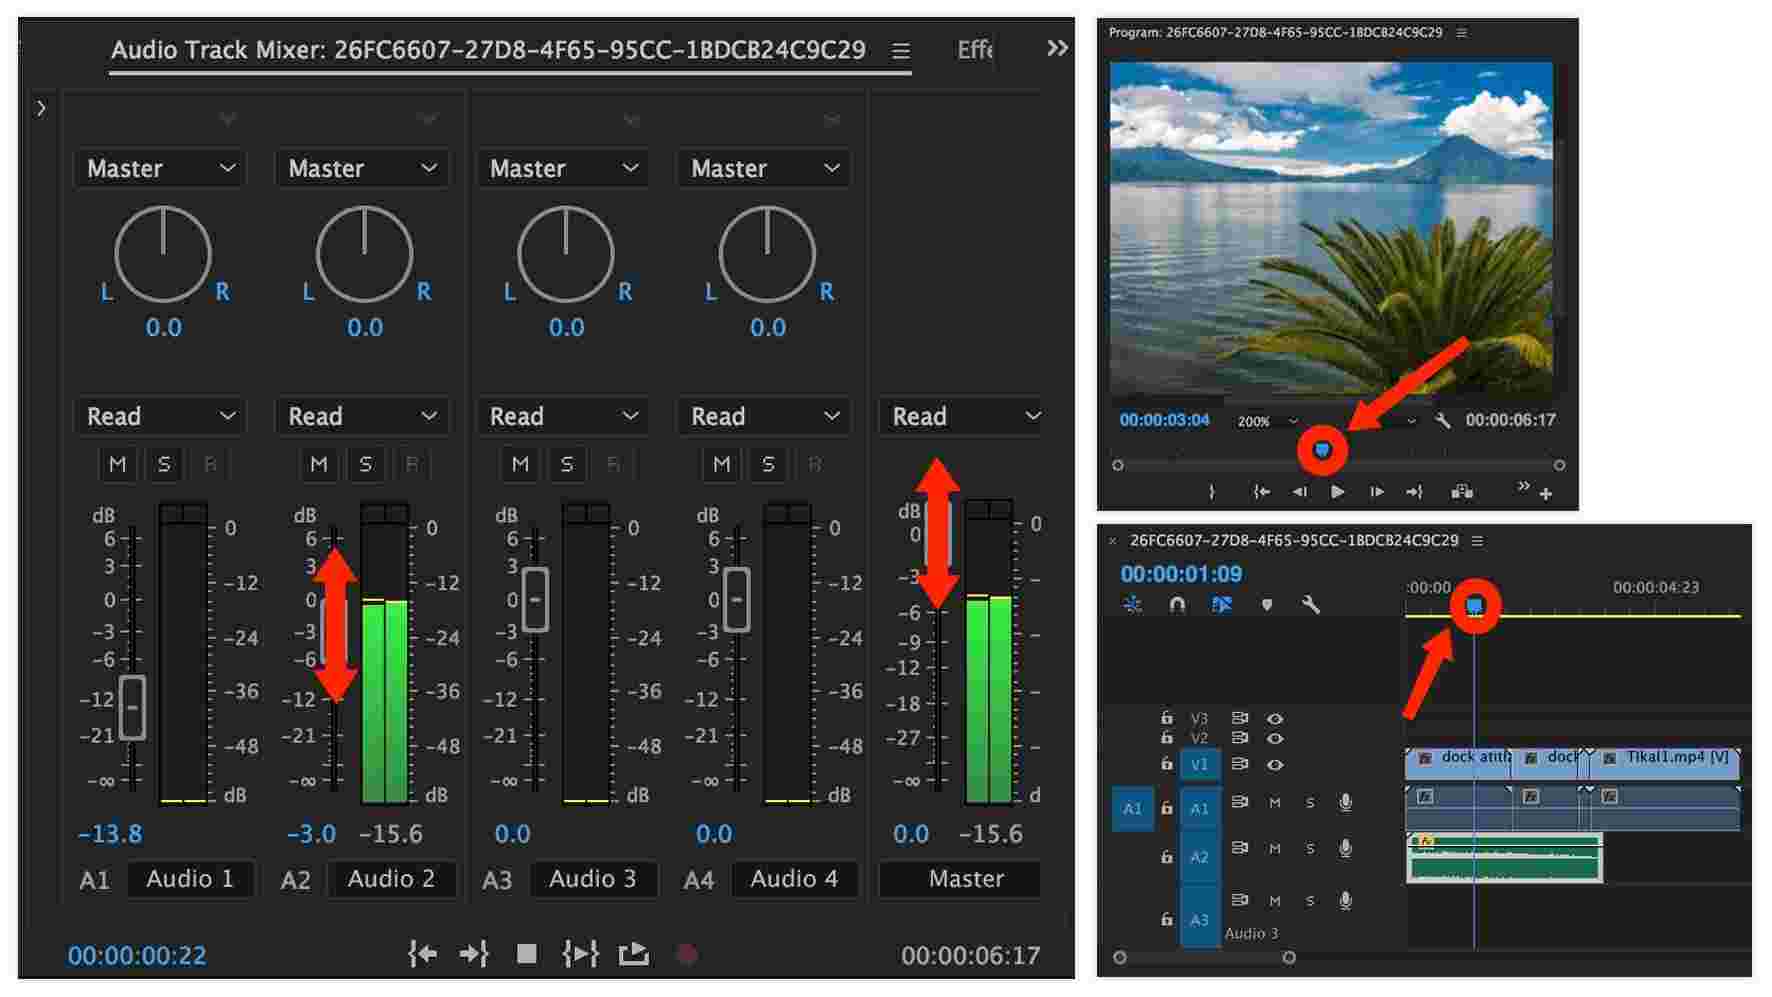Toggle the lock on timeline track A2
Image resolution: width=1772 pixels, height=997 pixels.
pos(1166,857)
